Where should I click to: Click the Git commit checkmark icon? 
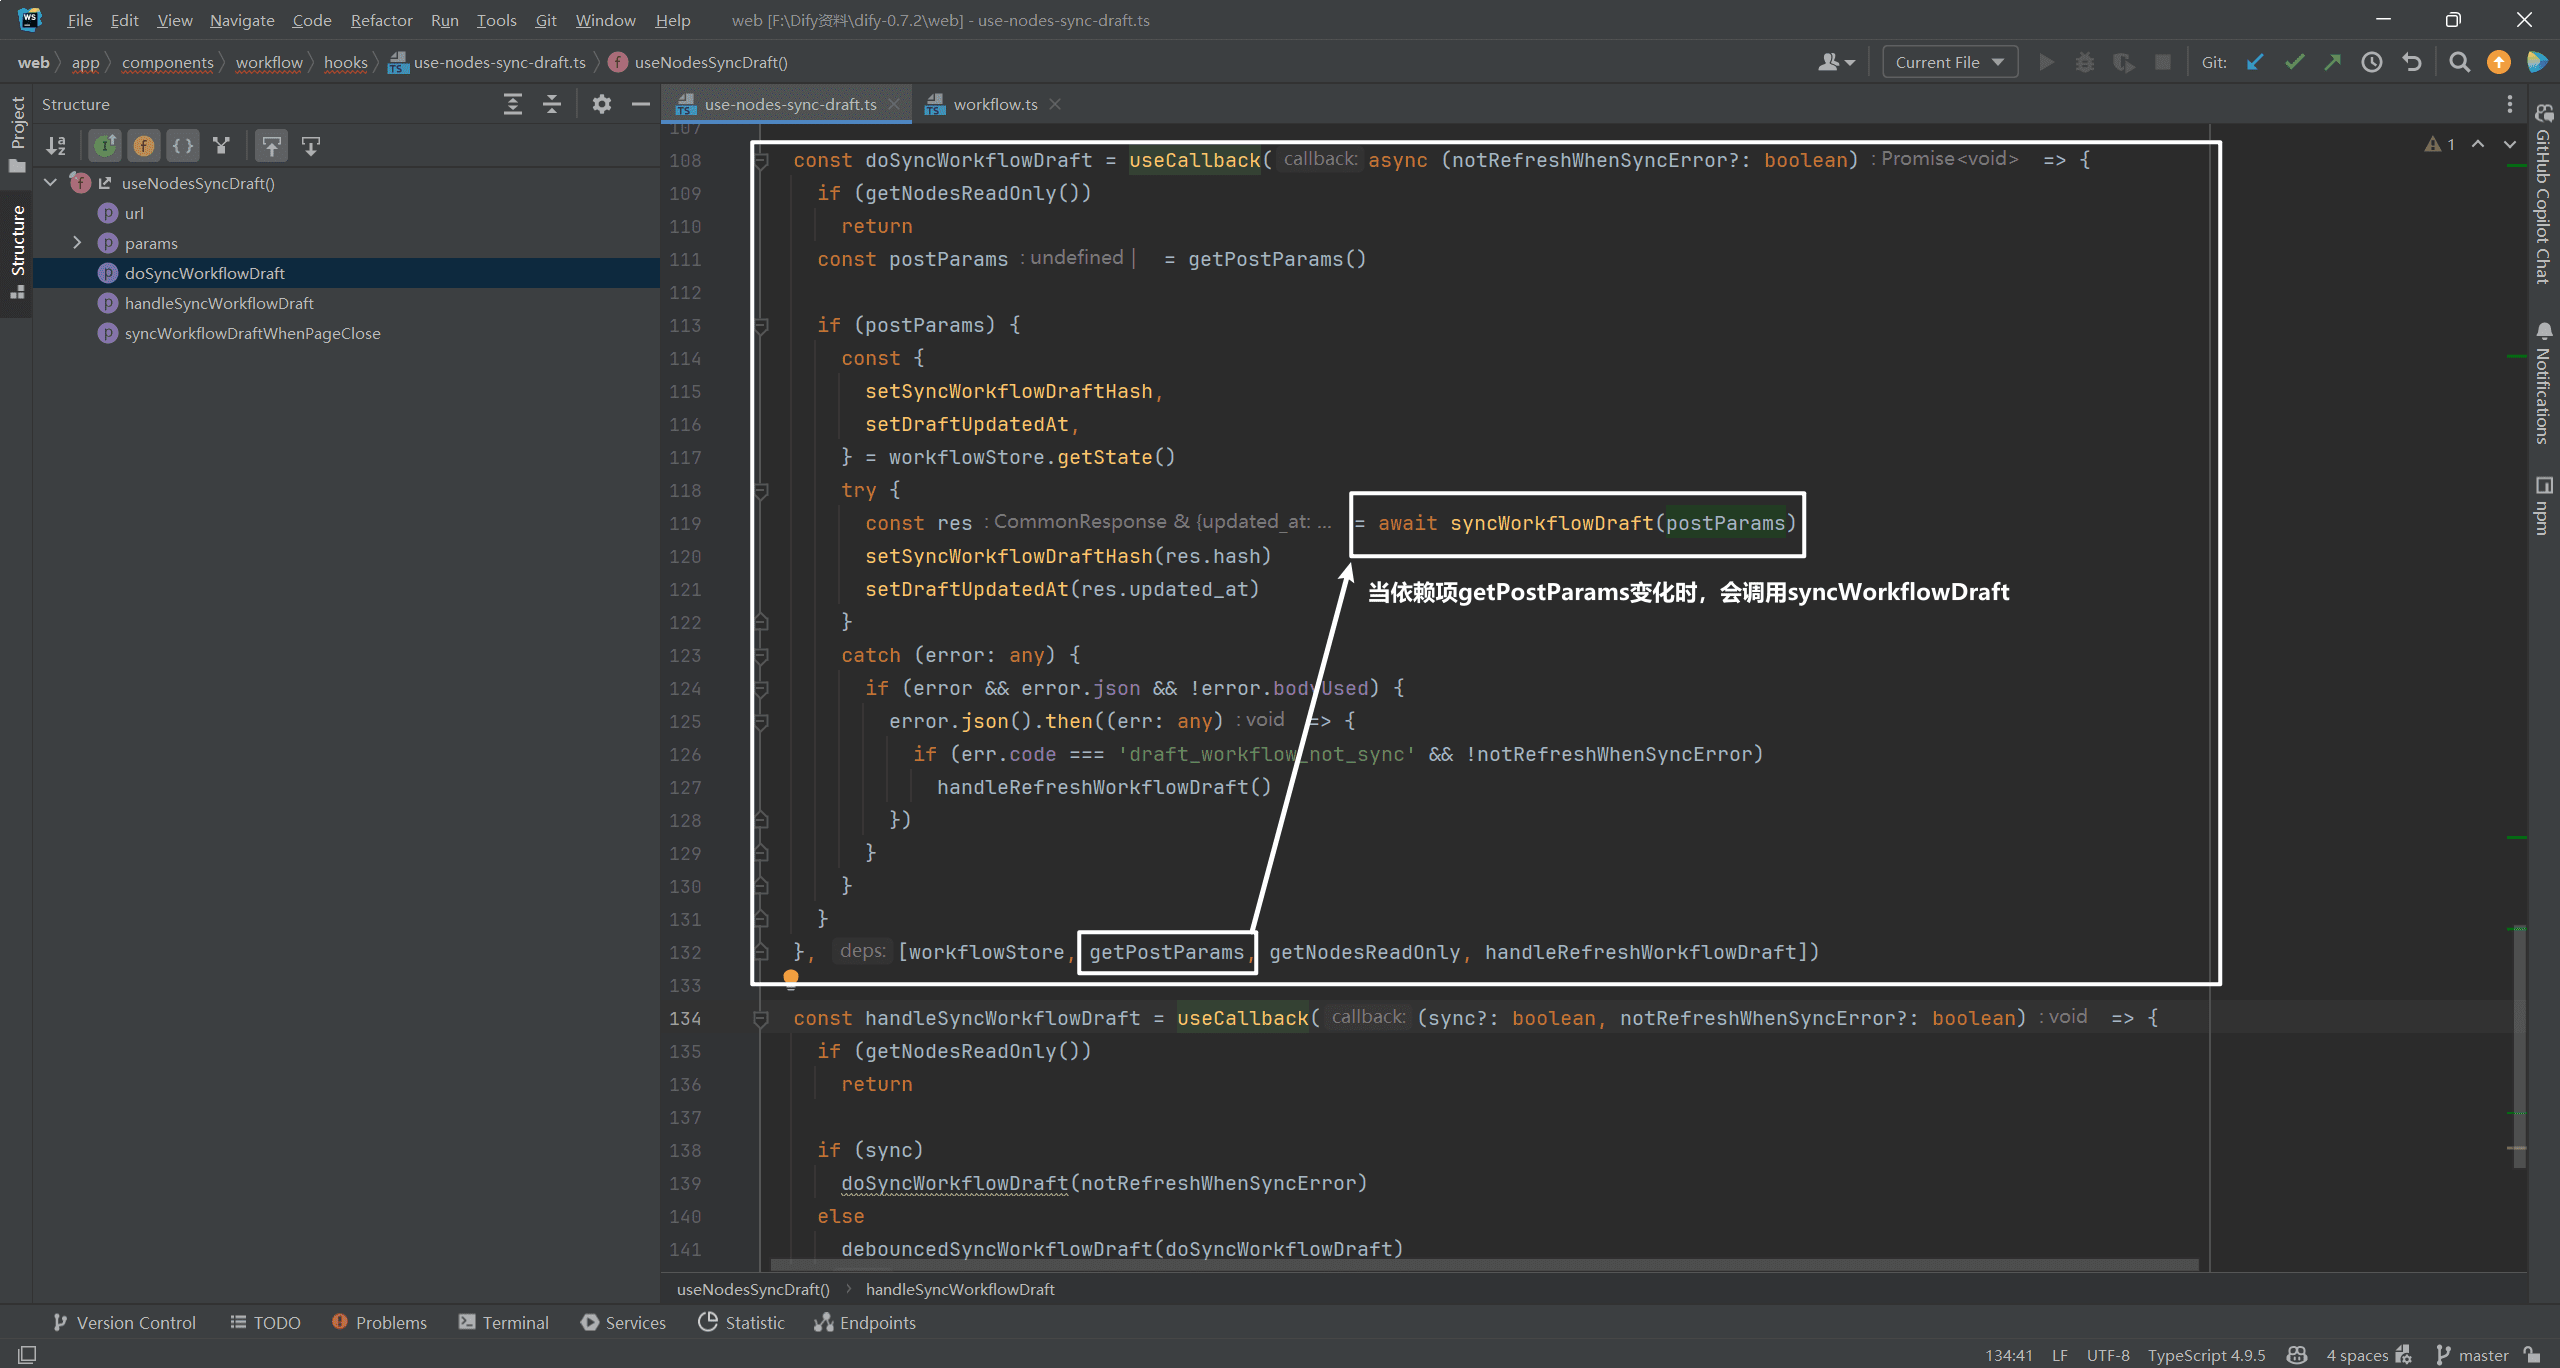(2295, 62)
